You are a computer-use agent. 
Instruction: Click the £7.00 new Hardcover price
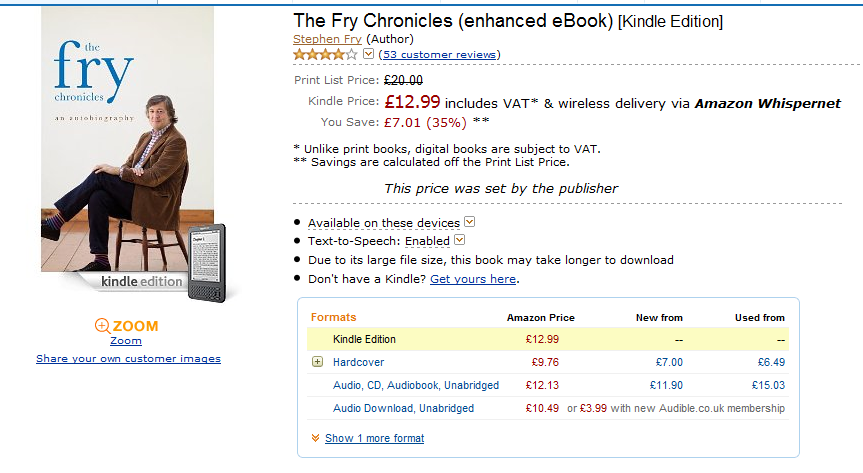[x=669, y=362]
